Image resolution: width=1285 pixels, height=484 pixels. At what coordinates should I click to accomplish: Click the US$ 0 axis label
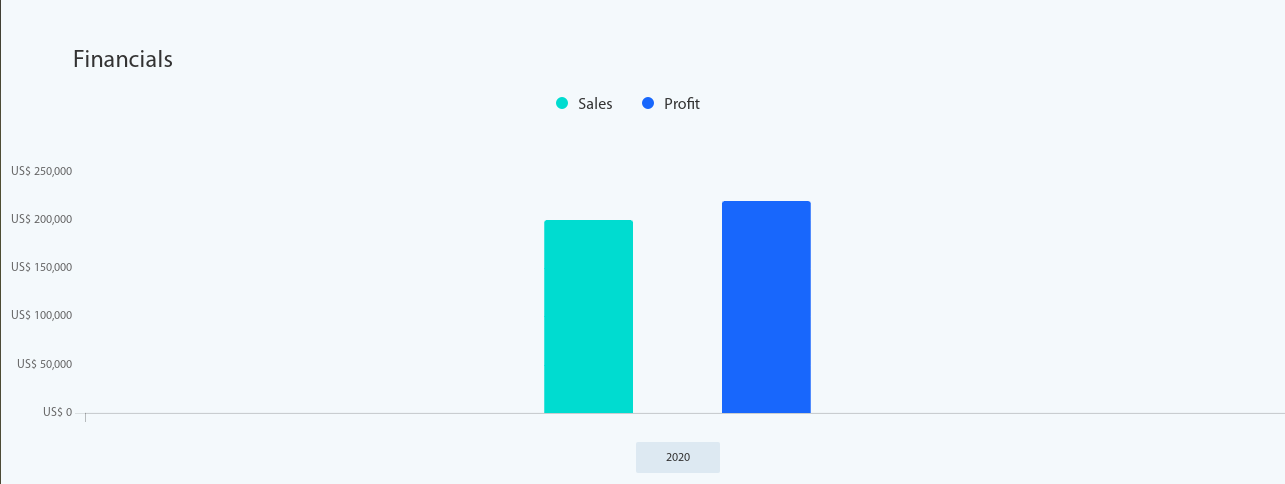click(58, 412)
